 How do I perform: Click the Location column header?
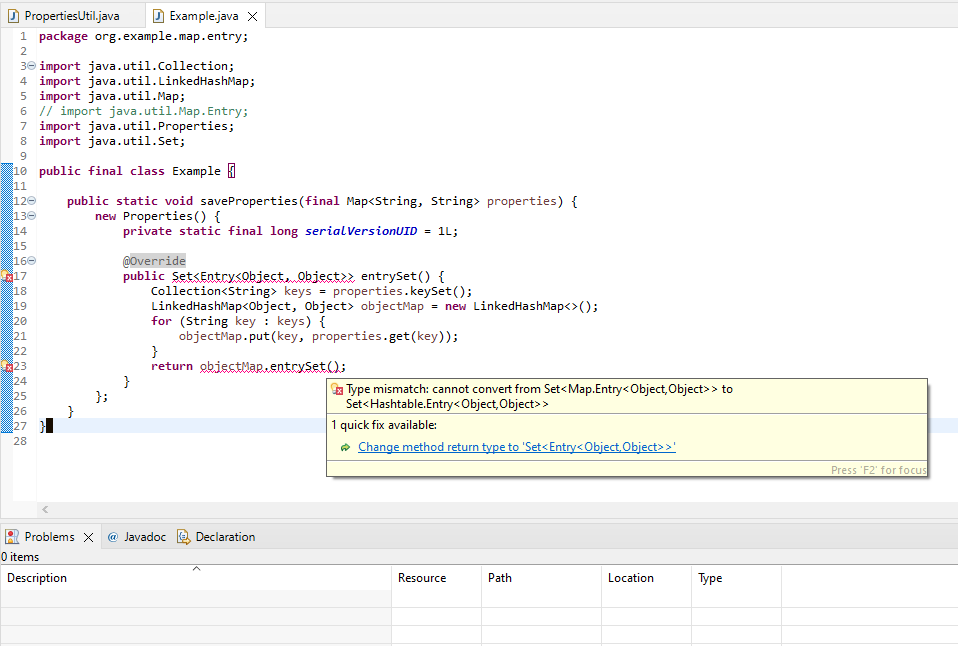click(x=631, y=578)
